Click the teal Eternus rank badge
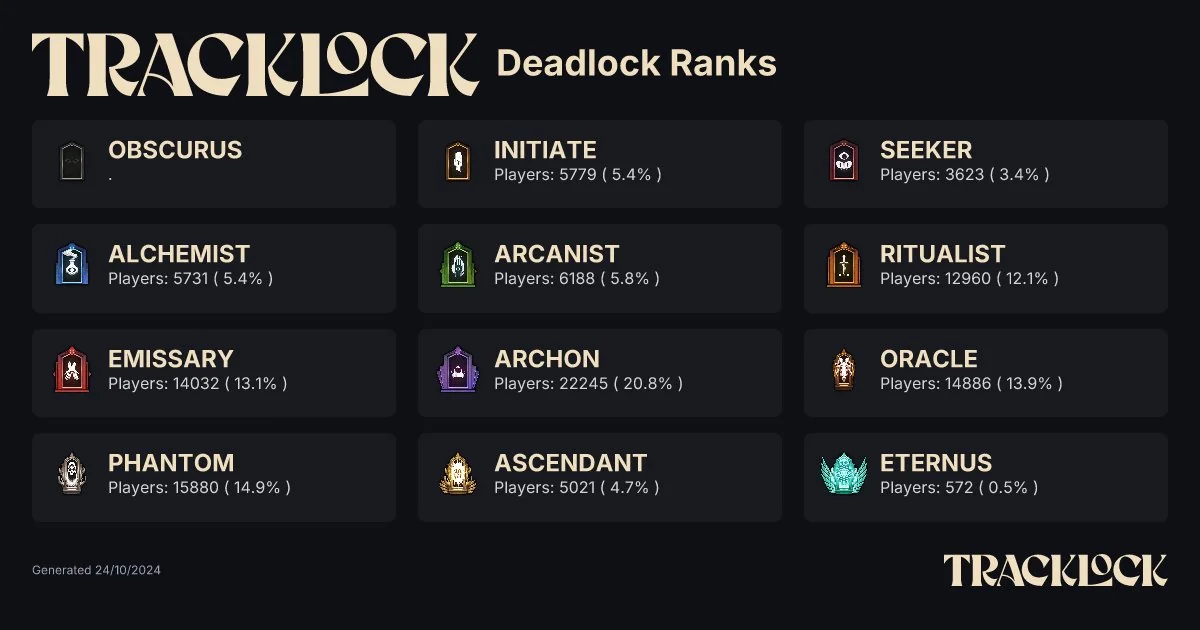 tap(843, 474)
